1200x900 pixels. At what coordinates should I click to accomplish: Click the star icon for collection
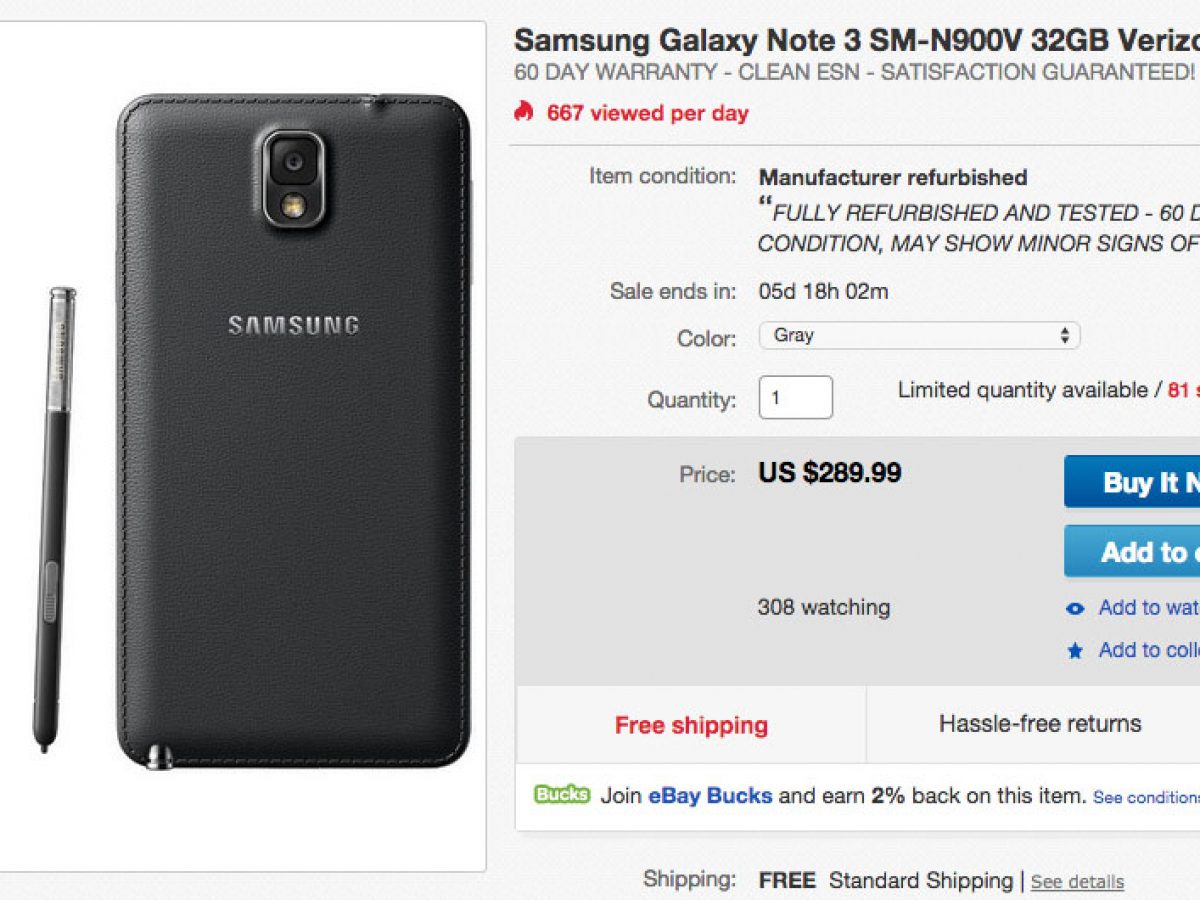coord(1075,651)
